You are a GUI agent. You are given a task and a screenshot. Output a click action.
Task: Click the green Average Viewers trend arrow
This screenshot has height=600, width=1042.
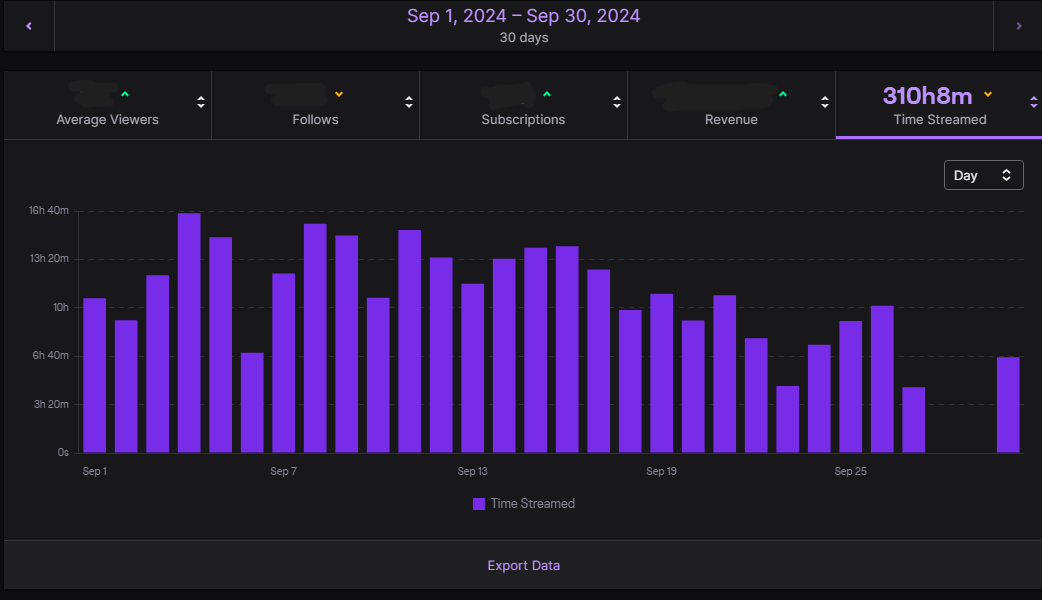click(125, 94)
